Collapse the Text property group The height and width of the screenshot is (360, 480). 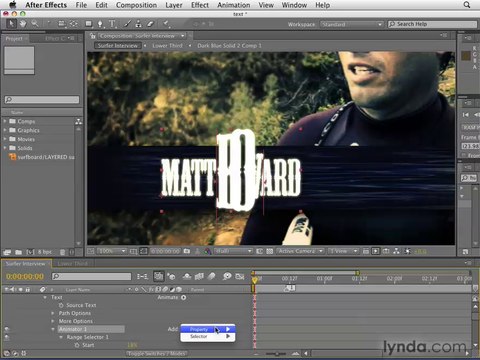(45, 297)
